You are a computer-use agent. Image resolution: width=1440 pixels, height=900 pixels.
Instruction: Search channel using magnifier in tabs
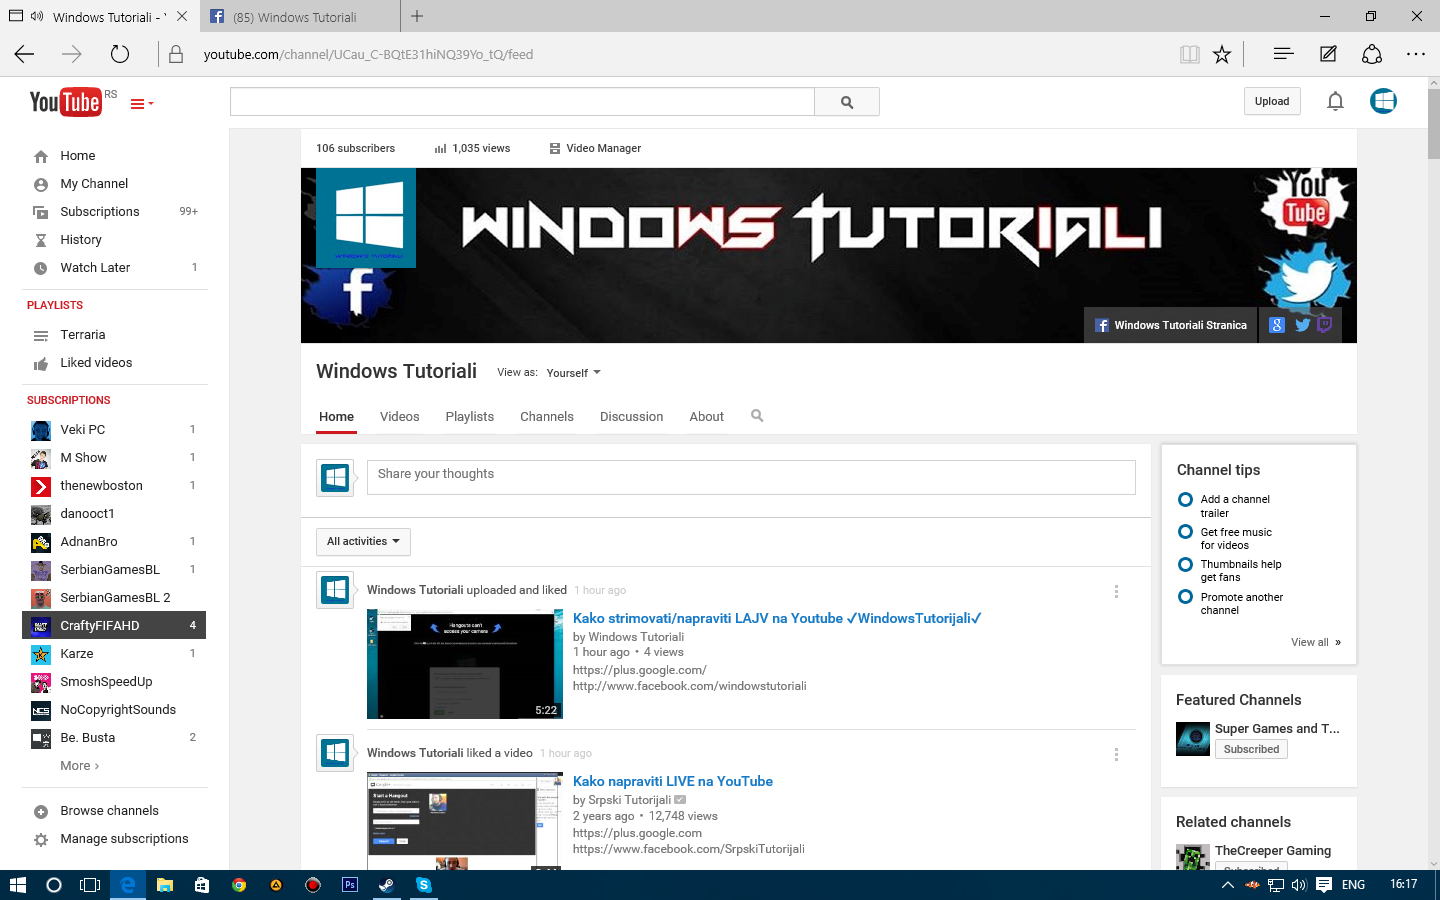click(x=757, y=416)
